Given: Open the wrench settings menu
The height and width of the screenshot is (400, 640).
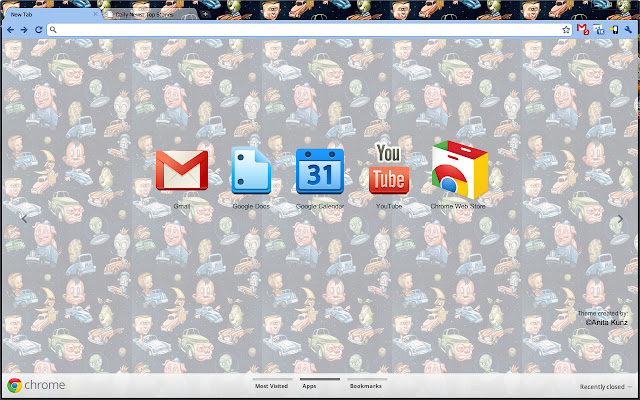Looking at the screenshot, I should [x=628, y=30].
